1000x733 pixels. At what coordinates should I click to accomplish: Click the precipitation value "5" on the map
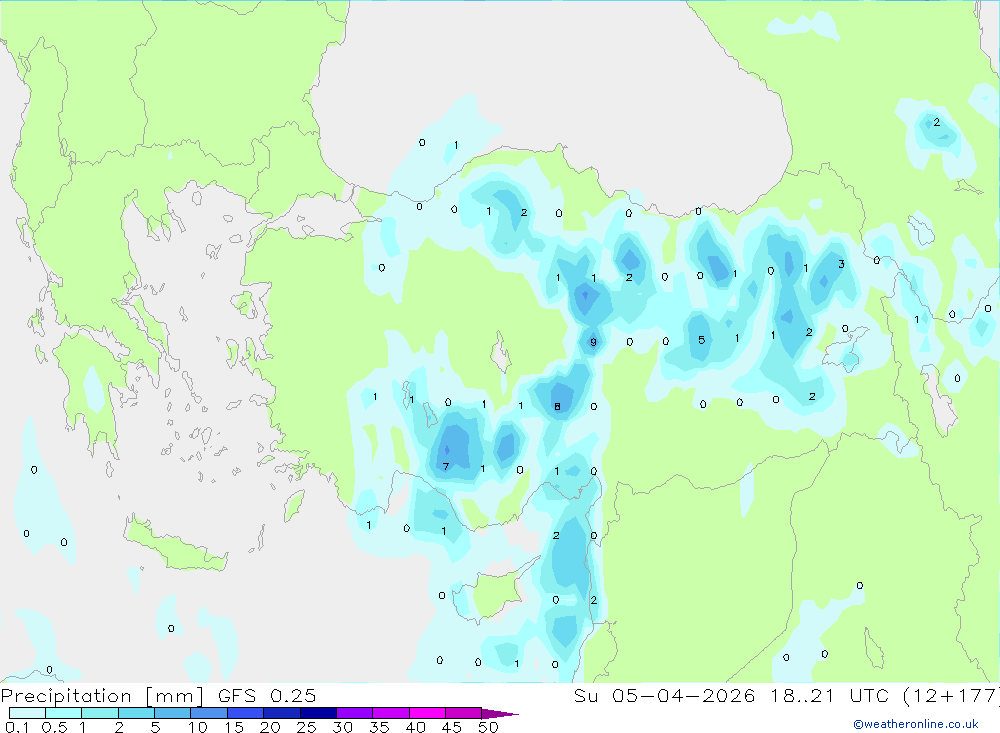[x=702, y=340]
